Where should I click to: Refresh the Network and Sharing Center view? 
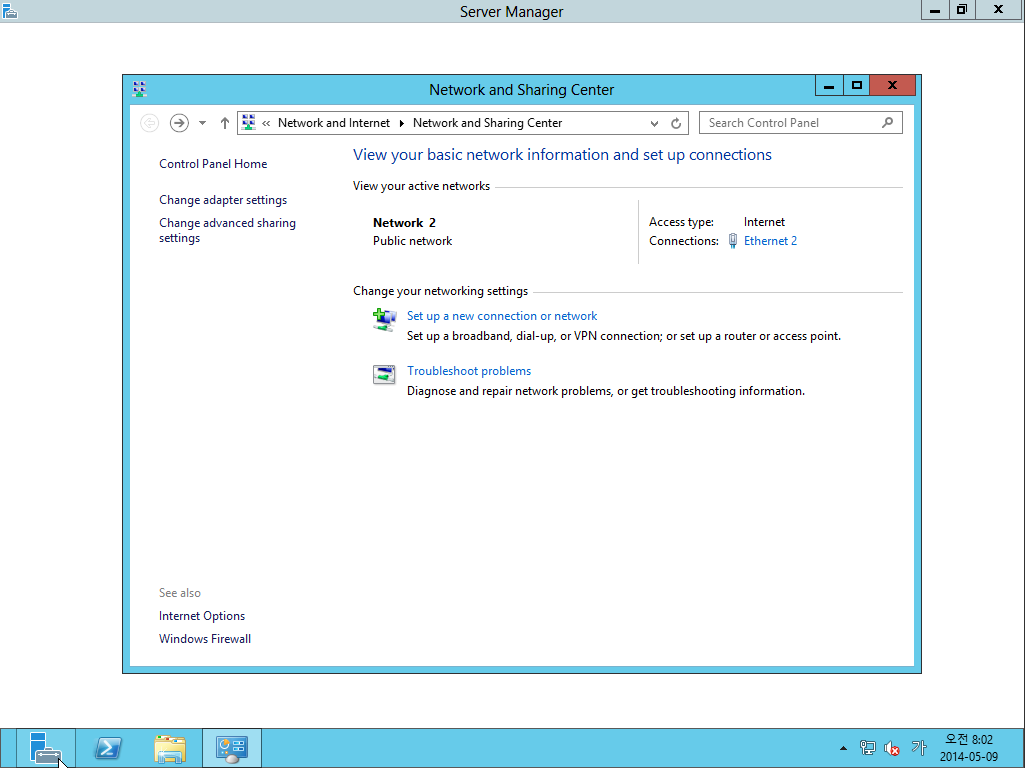point(676,123)
